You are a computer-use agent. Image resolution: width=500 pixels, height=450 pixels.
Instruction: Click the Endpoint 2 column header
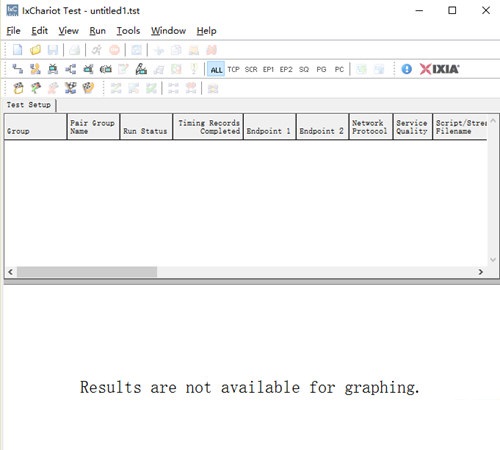click(x=322, y=127)
